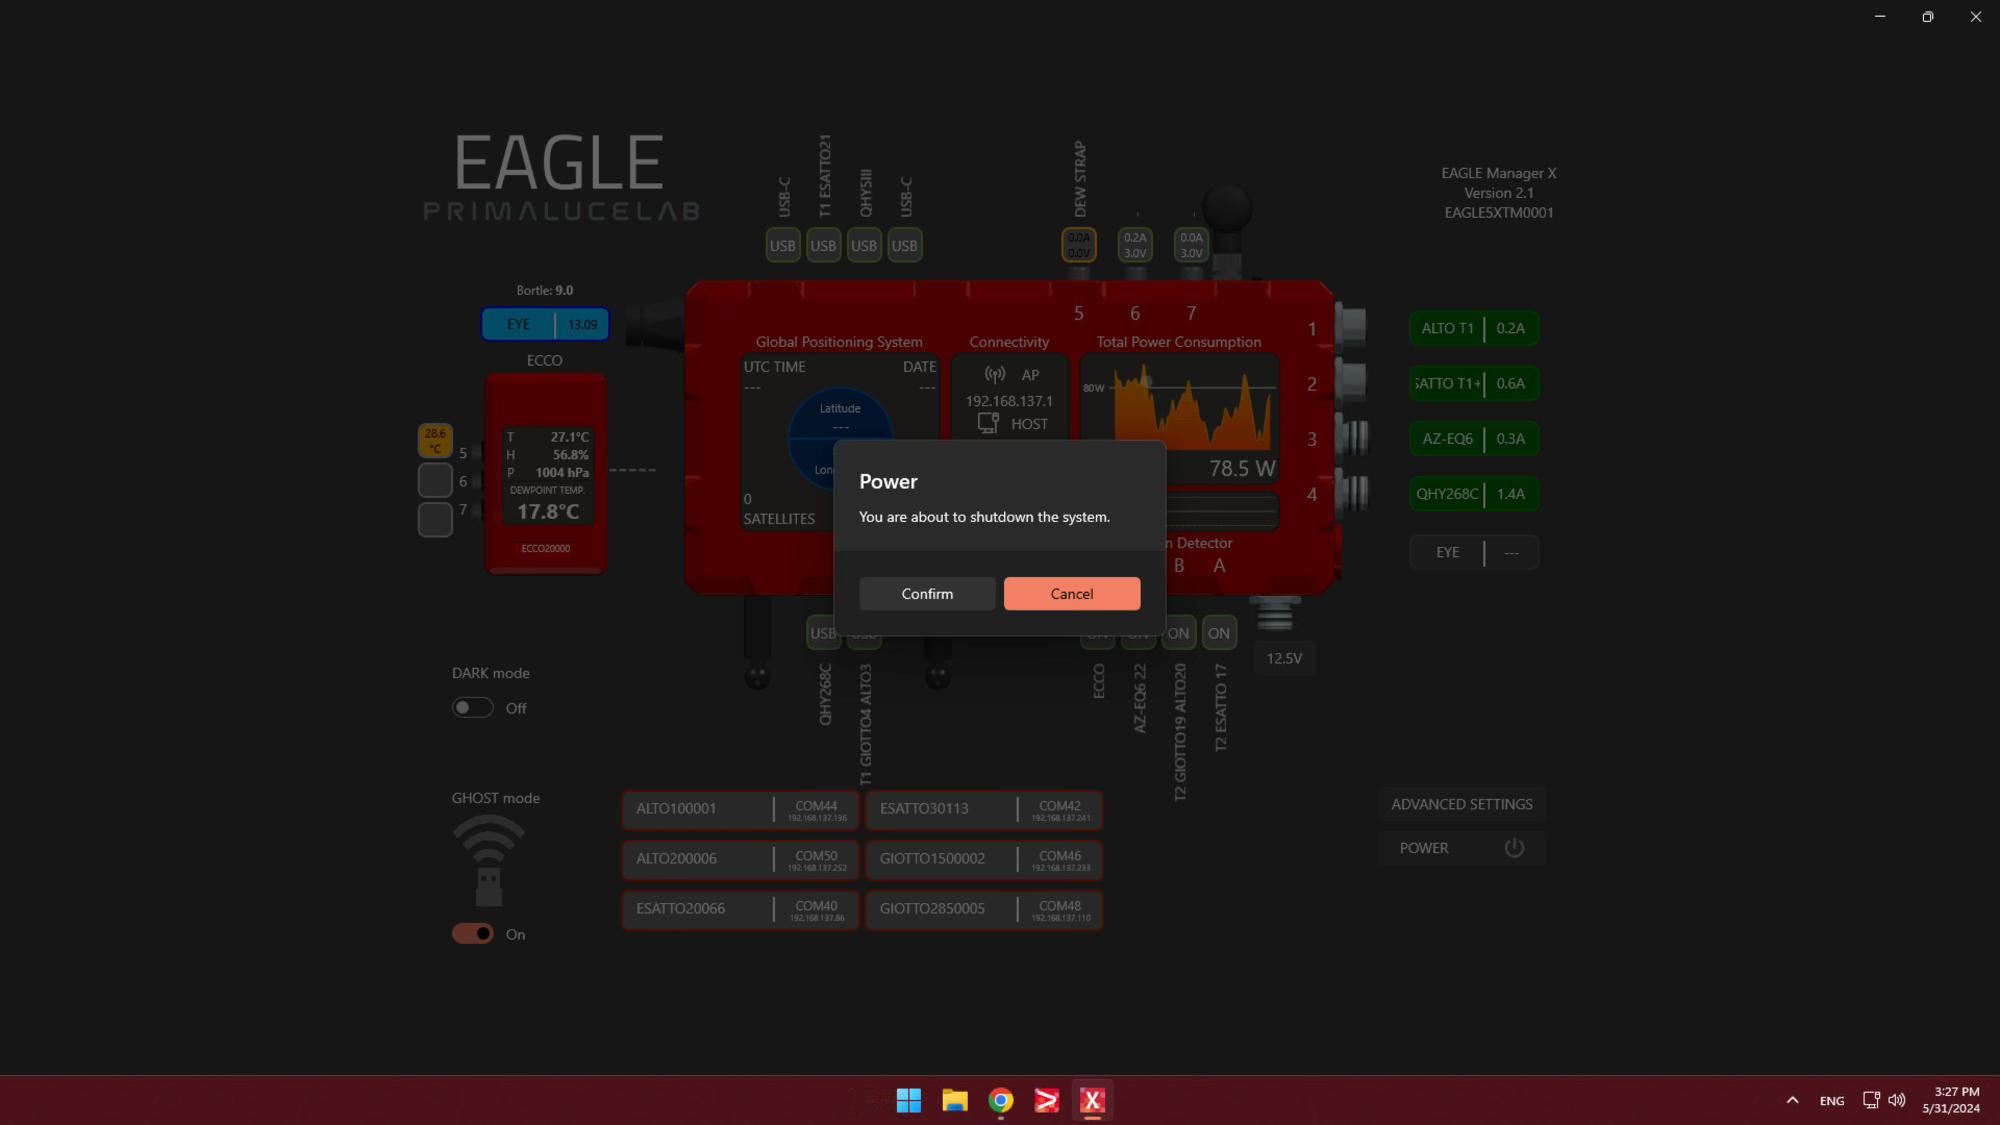Select ALTO100001 COM44 device
Viewport: 2000px width, 1125px height.
tap(740, 809)
